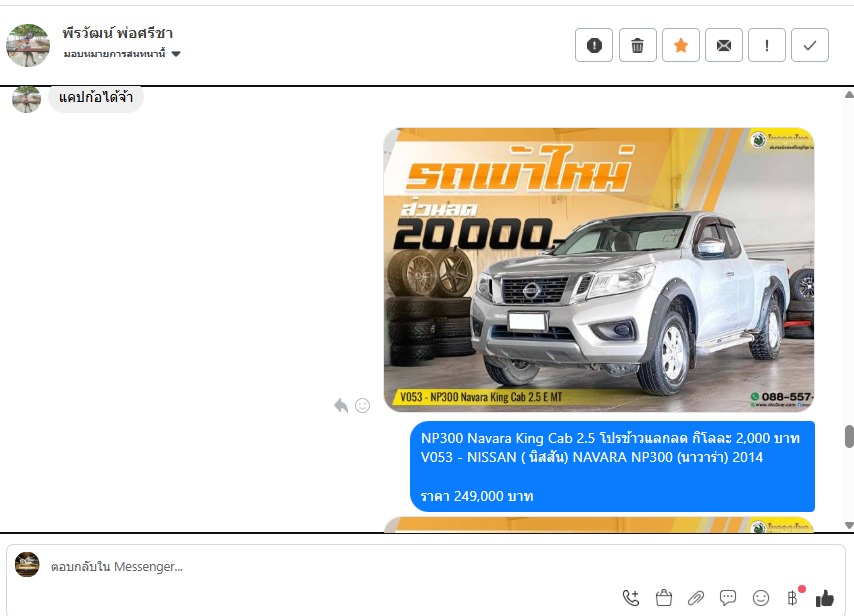Open the assign conversation dropdown arrow
854x616 pixels.
point(176,54)
